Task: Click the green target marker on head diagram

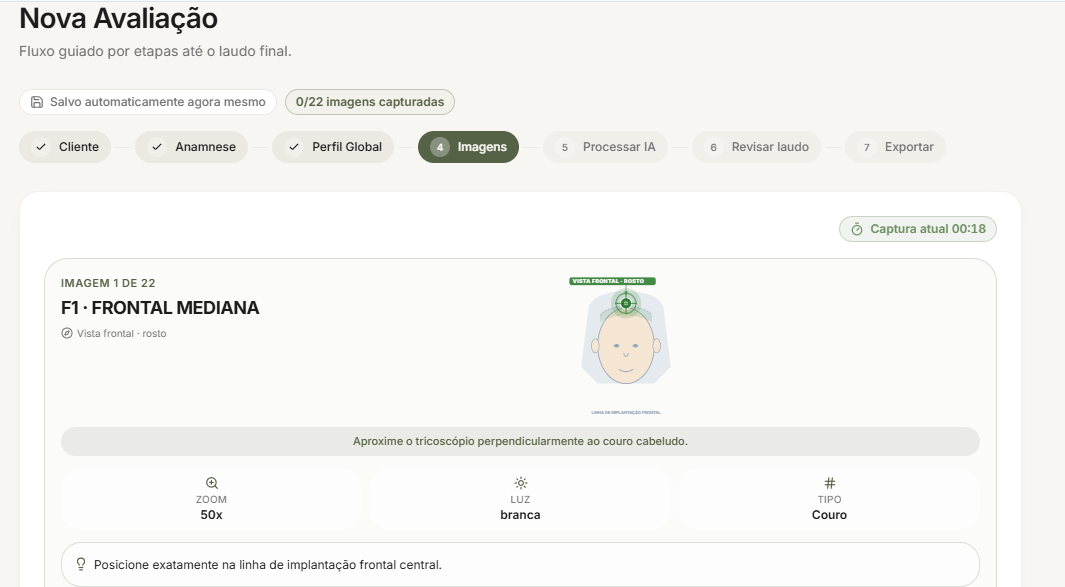Action: coord(626,303)
